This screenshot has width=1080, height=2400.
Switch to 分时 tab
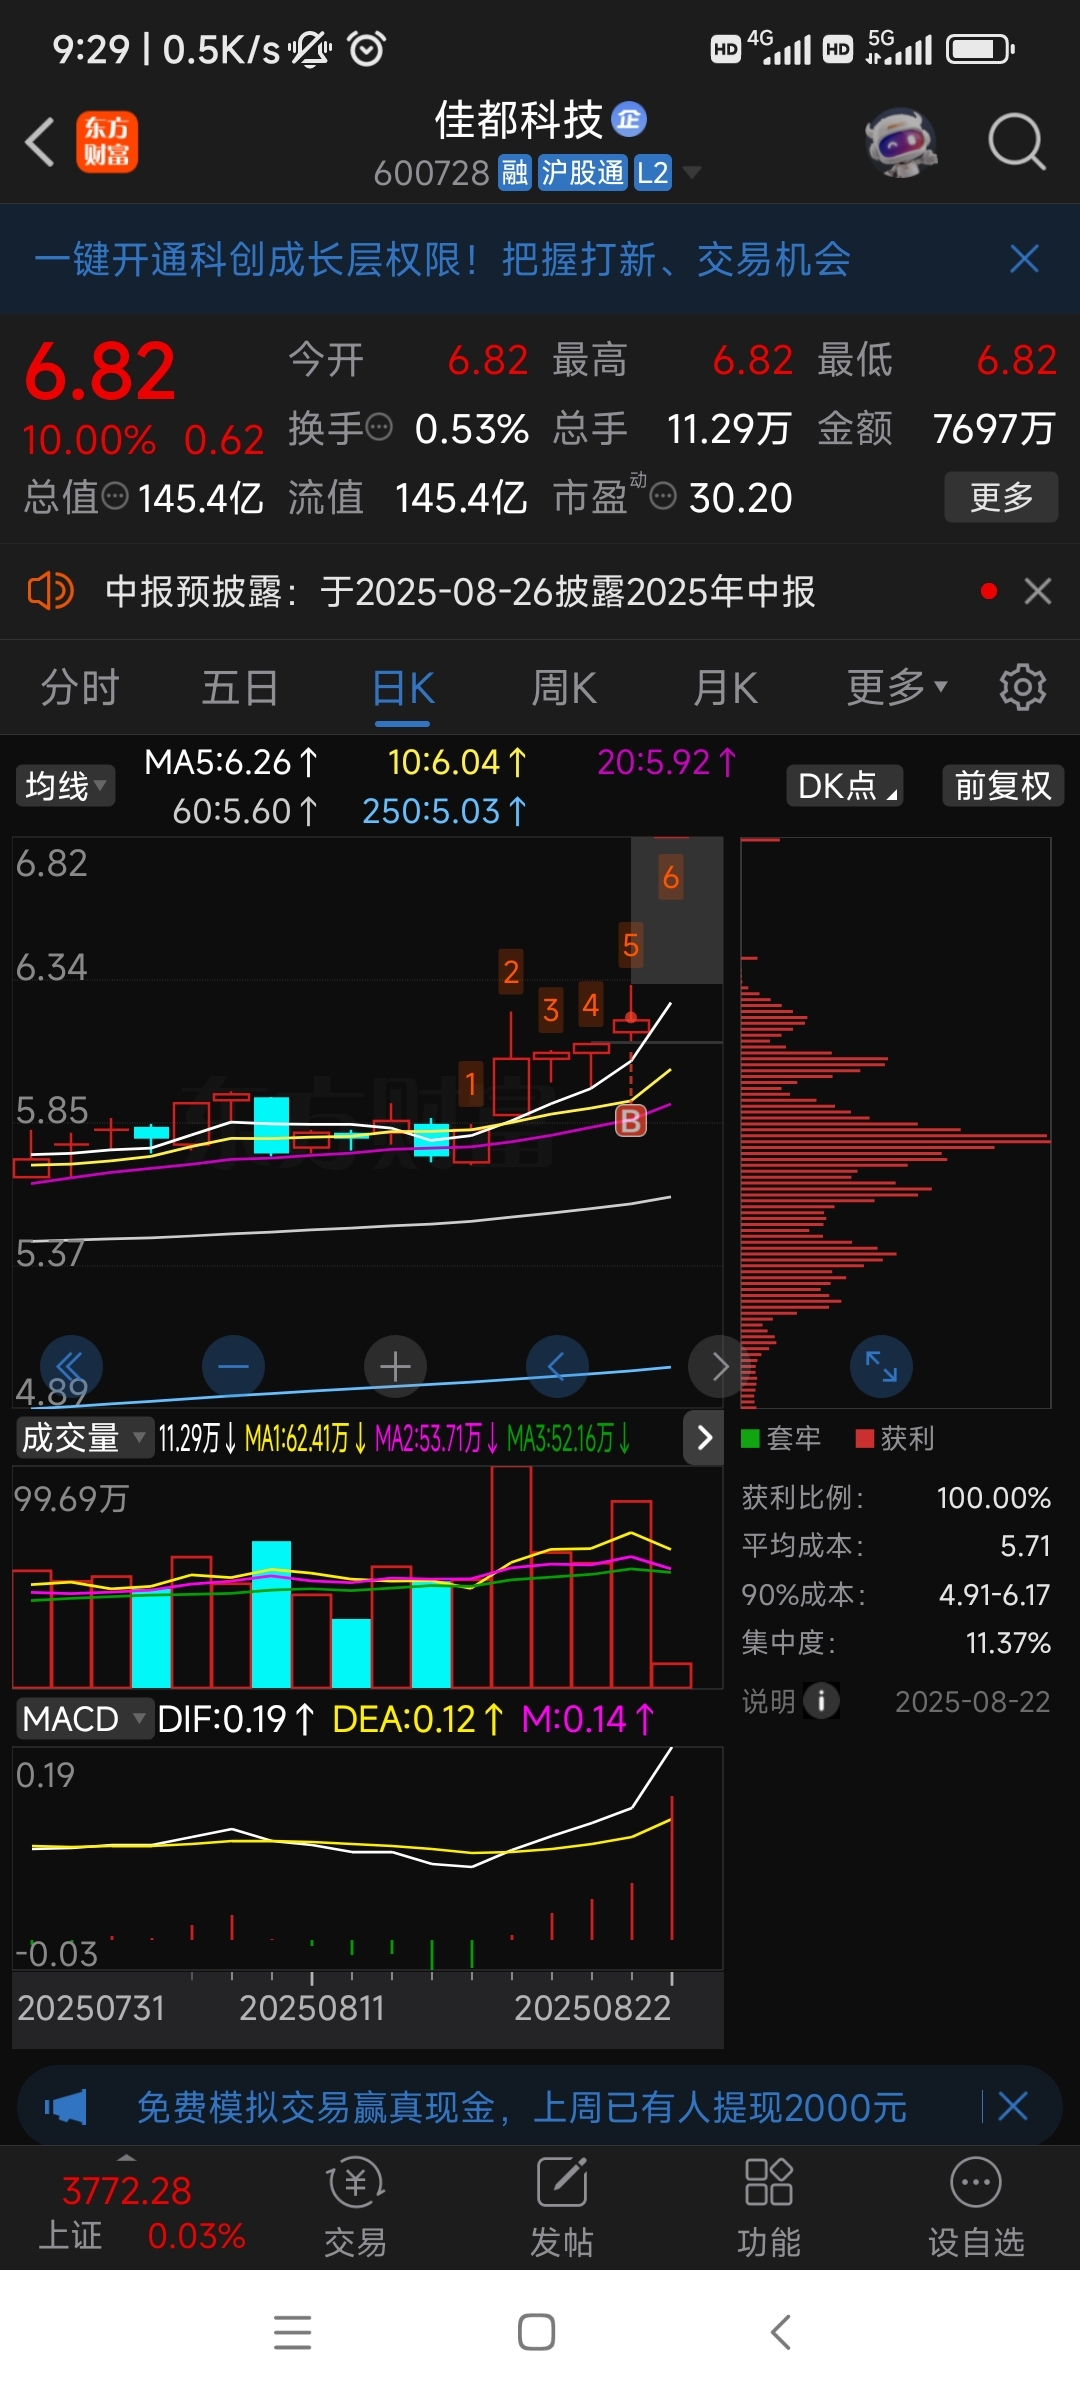pyautogui.click(x=80, y=688)
